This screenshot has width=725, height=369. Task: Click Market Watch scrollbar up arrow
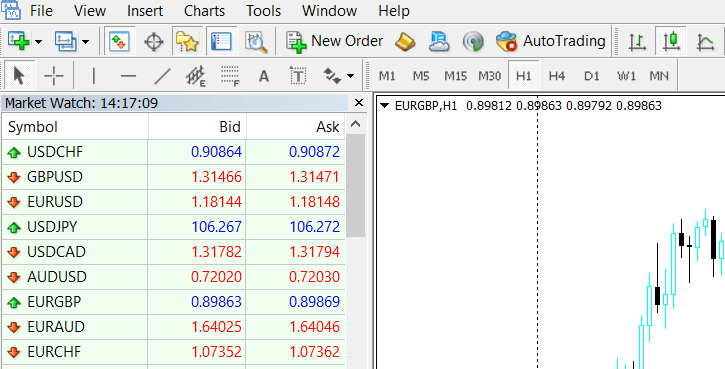(355, 124)
